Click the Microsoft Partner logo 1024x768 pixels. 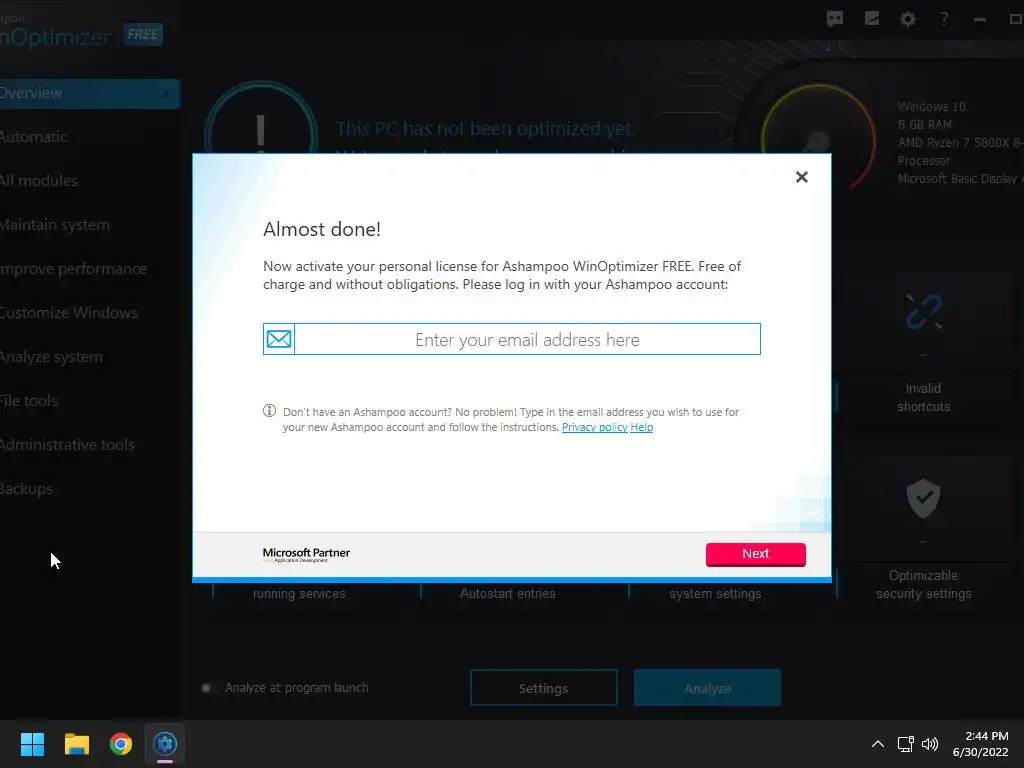(306, 554)
